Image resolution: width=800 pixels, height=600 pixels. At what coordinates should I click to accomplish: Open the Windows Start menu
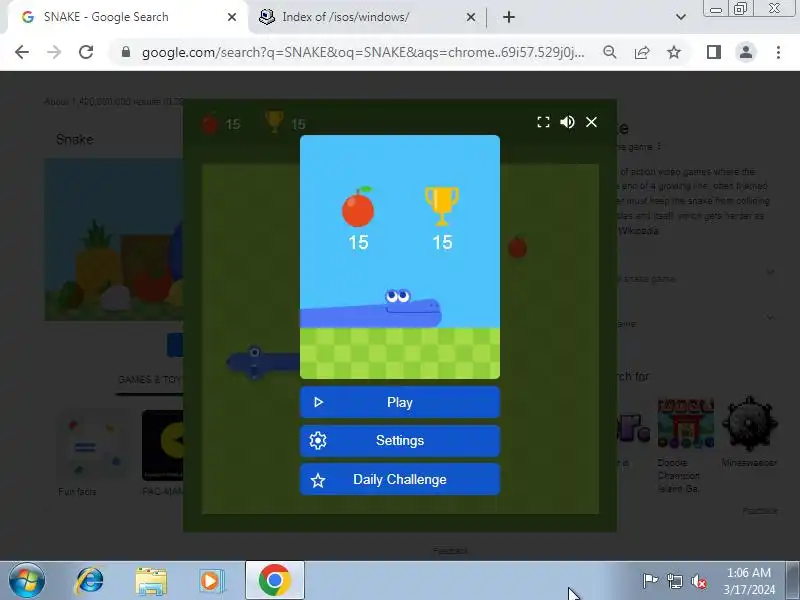coord(27,581)
